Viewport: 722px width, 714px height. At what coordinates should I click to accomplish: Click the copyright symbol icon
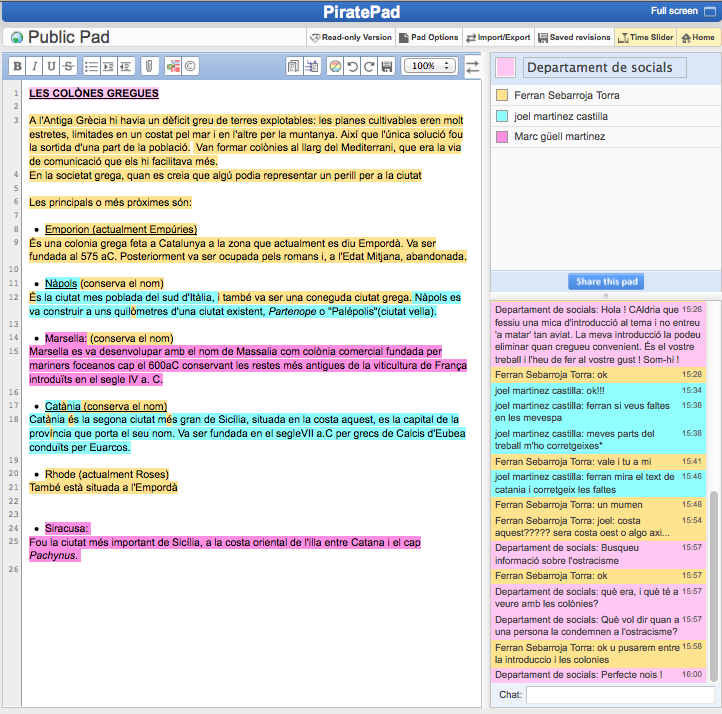(190, 67)
